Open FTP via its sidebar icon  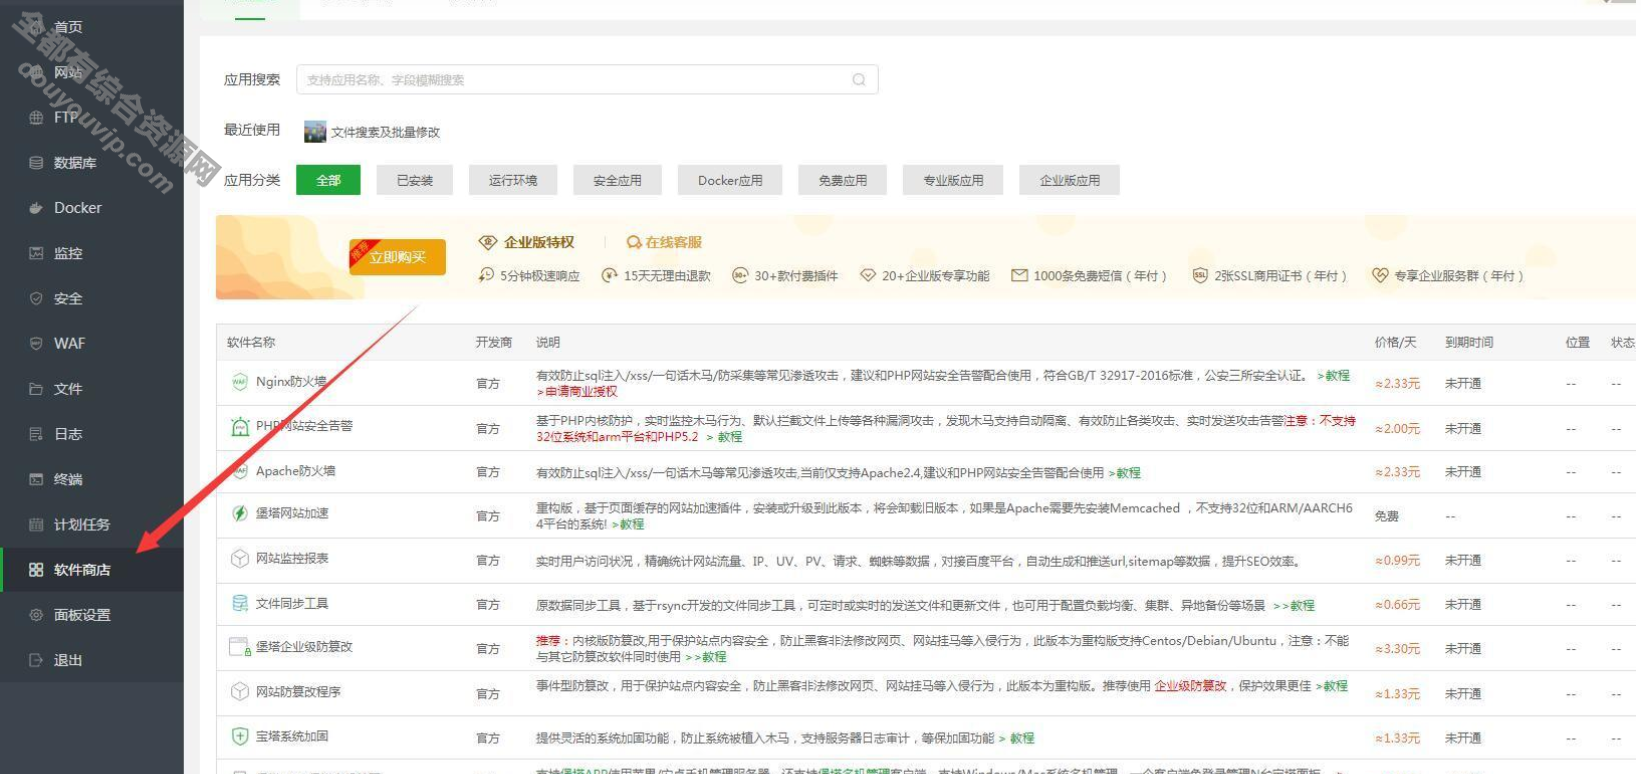[36, 117]
